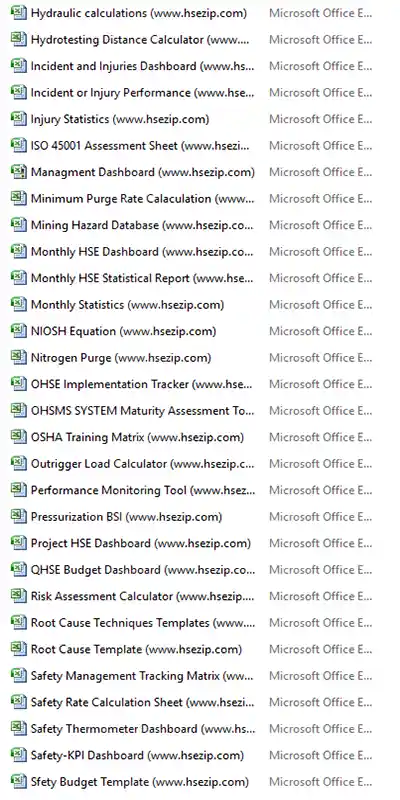
Task: Click the OSHA Training Matrix name
Action: [x=137, y=438]
